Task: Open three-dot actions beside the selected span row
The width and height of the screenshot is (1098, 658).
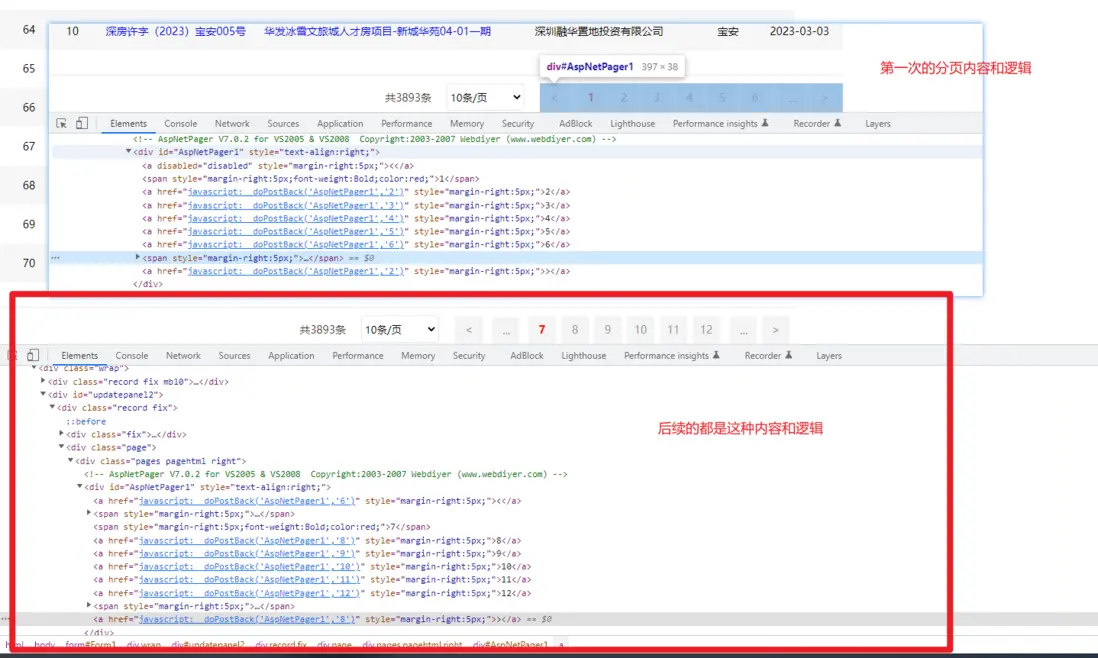Action: click(x=55, y=258)
